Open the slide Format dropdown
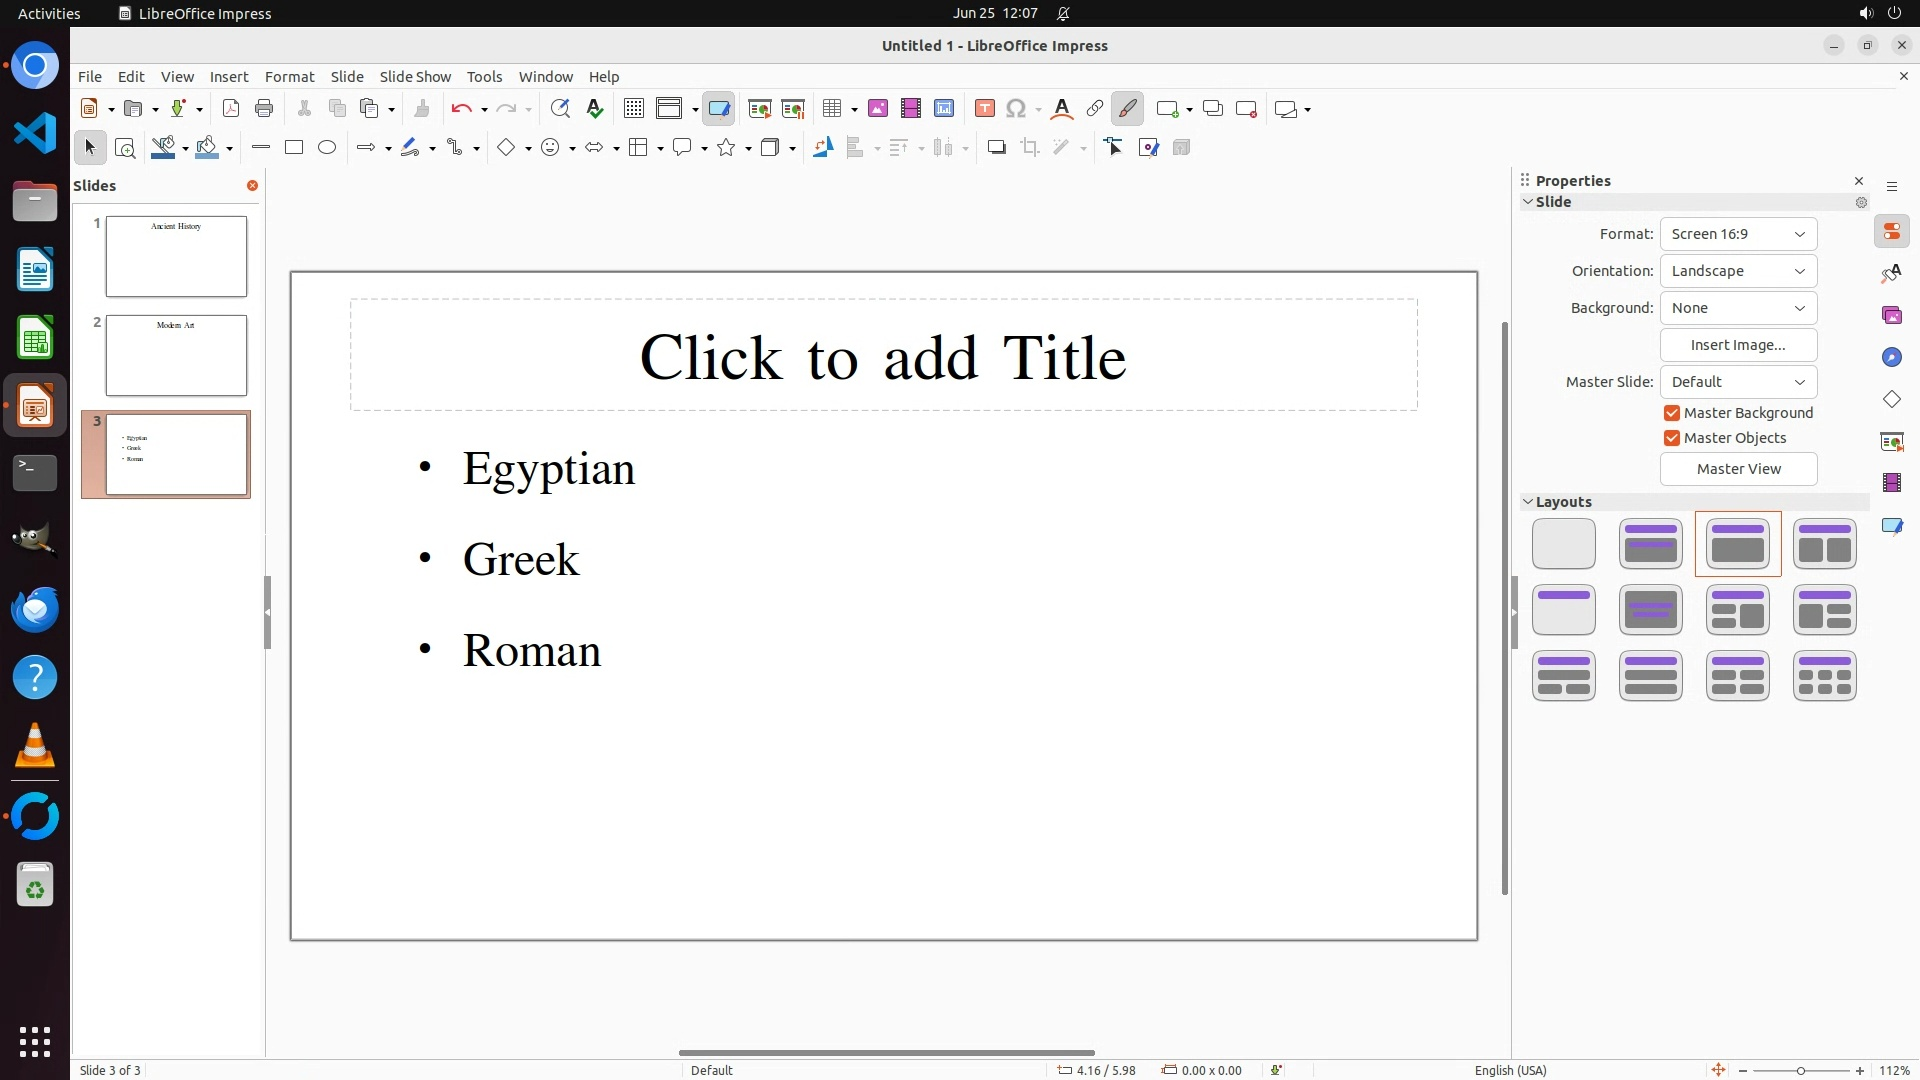Screen dimensions: 1920x1080 point(1738,234)
